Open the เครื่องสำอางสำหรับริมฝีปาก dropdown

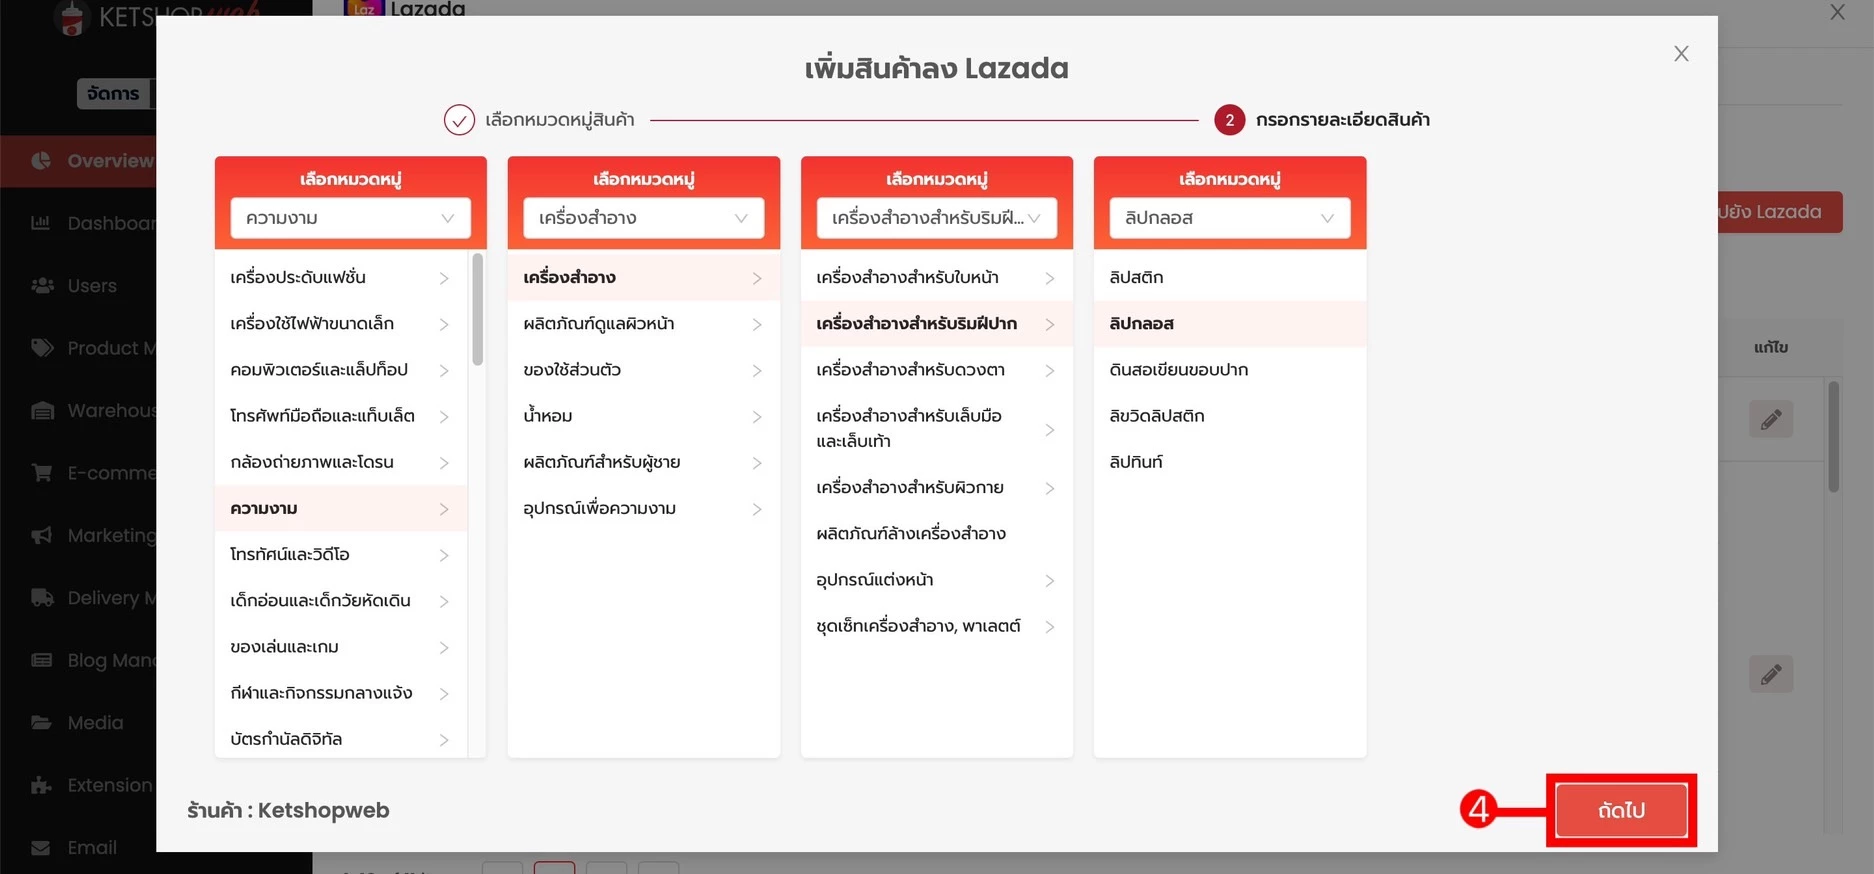click(x=936, y=218)
